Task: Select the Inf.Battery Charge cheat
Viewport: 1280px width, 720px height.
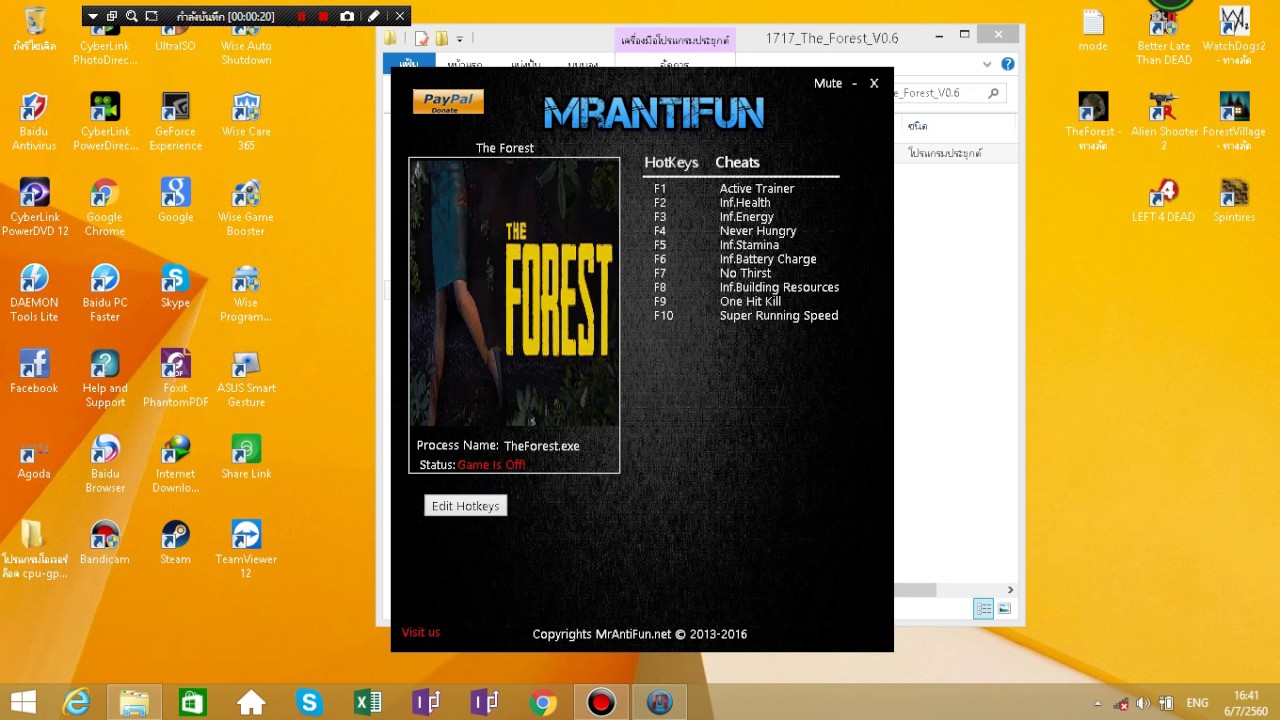Action: (x=768, y=259)
